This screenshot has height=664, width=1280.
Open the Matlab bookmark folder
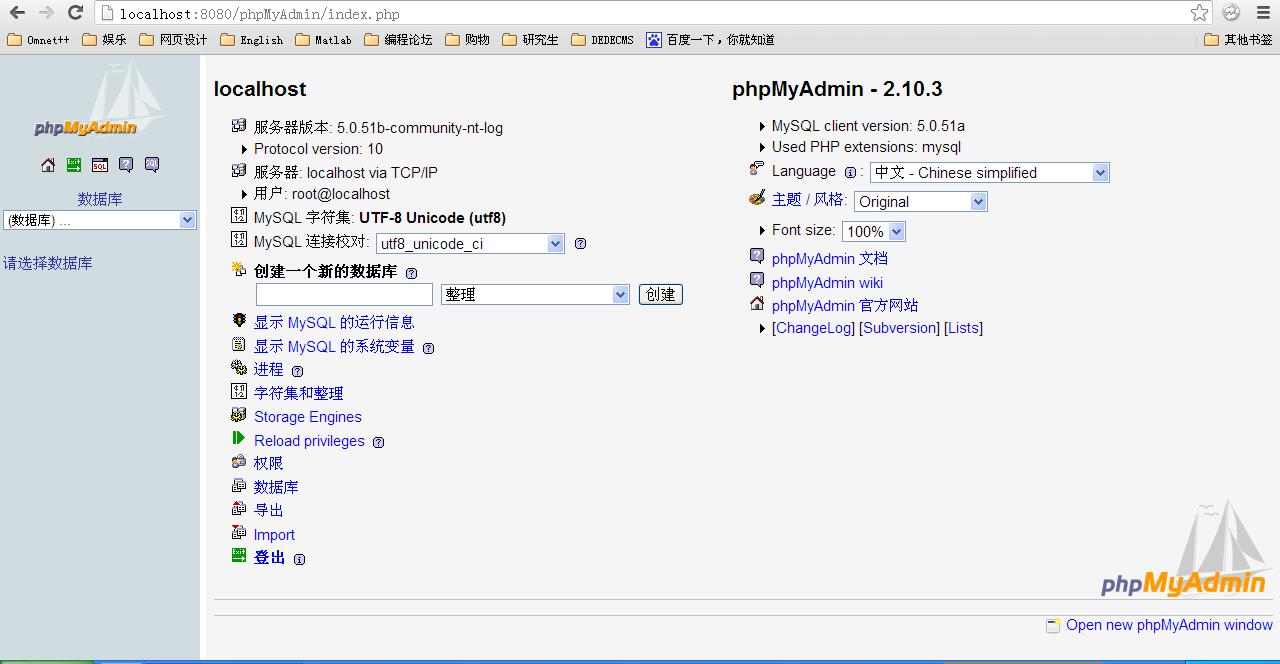322,40
